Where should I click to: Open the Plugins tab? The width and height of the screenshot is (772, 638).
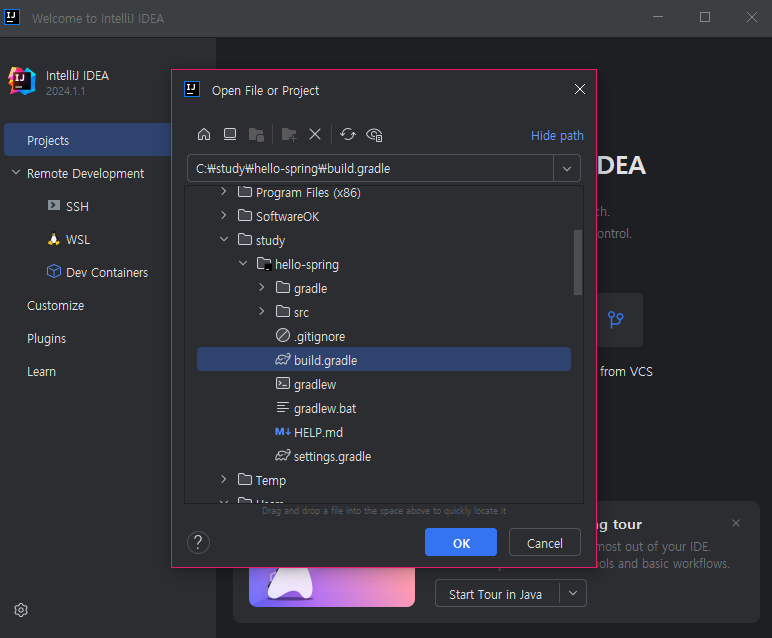pyautogui.click(x=46, y=338)
